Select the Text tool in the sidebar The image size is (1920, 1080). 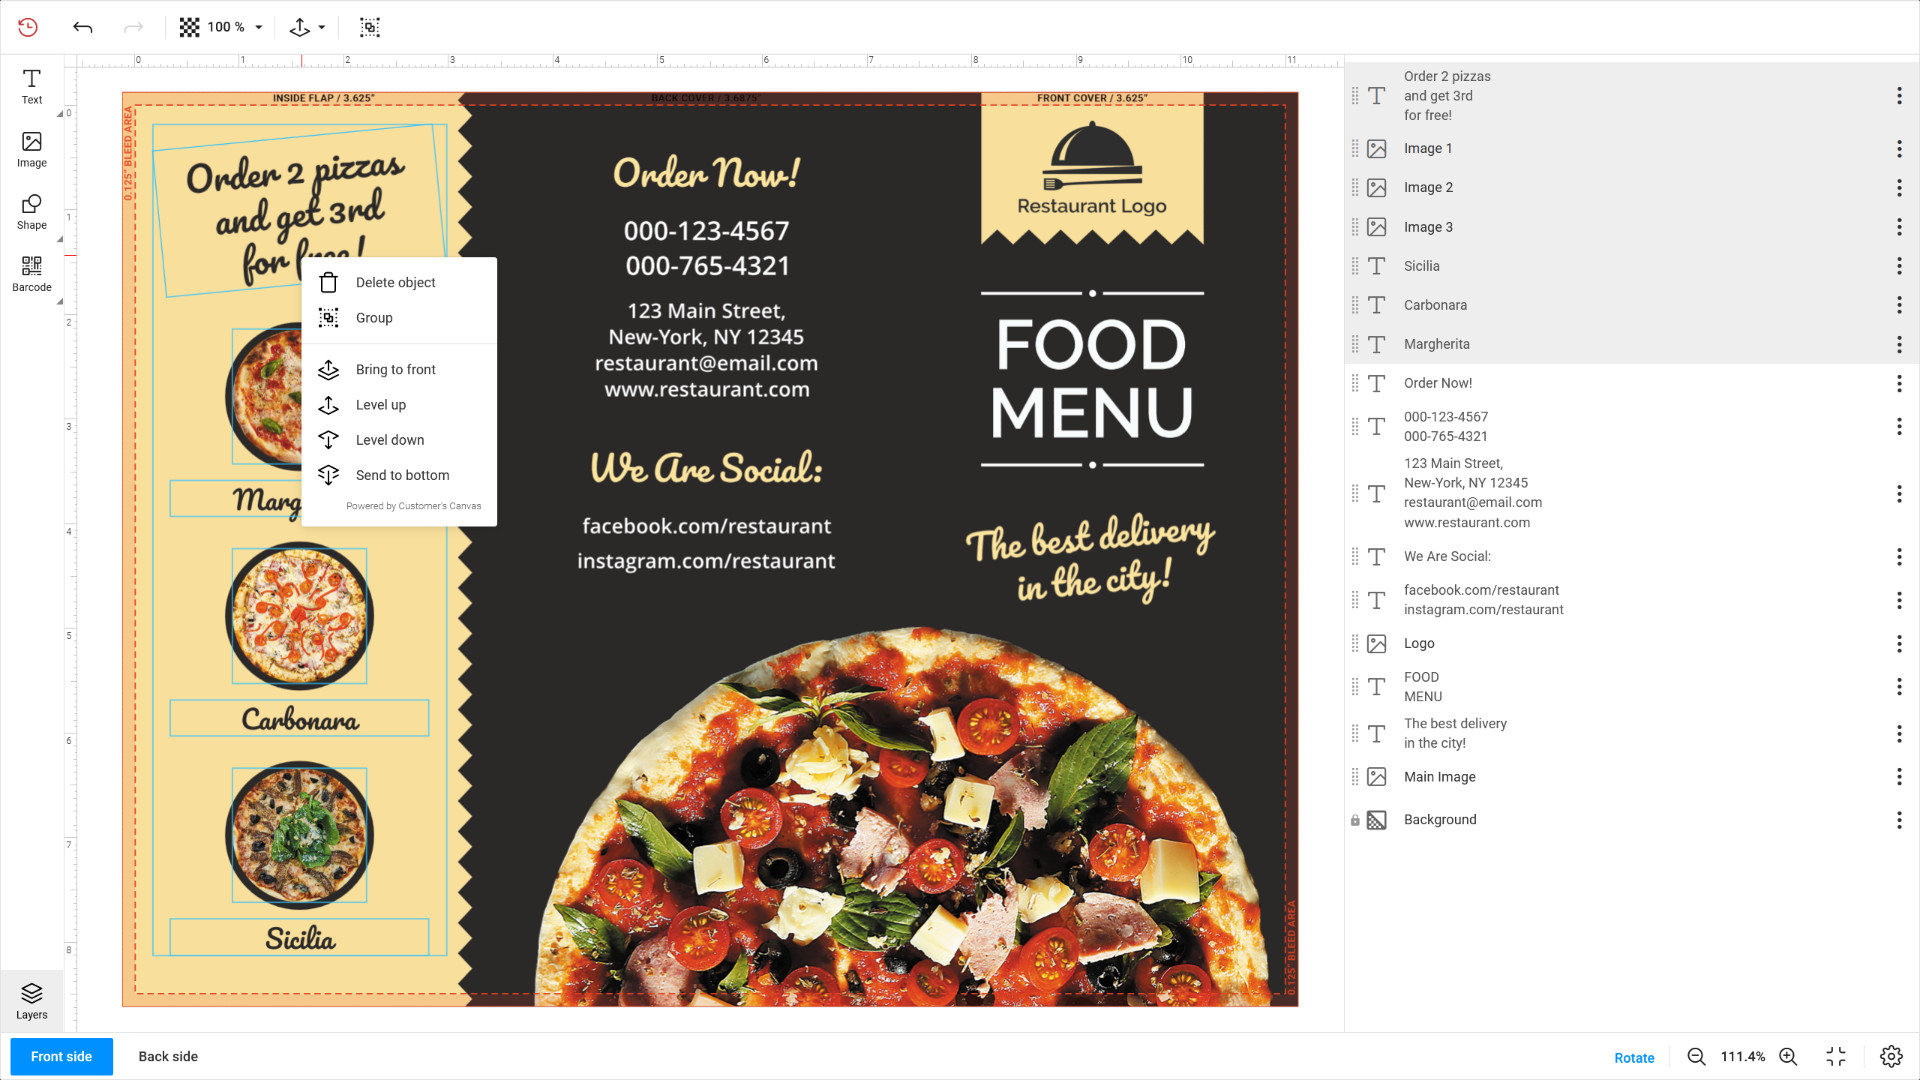click(x=31, y=86)
